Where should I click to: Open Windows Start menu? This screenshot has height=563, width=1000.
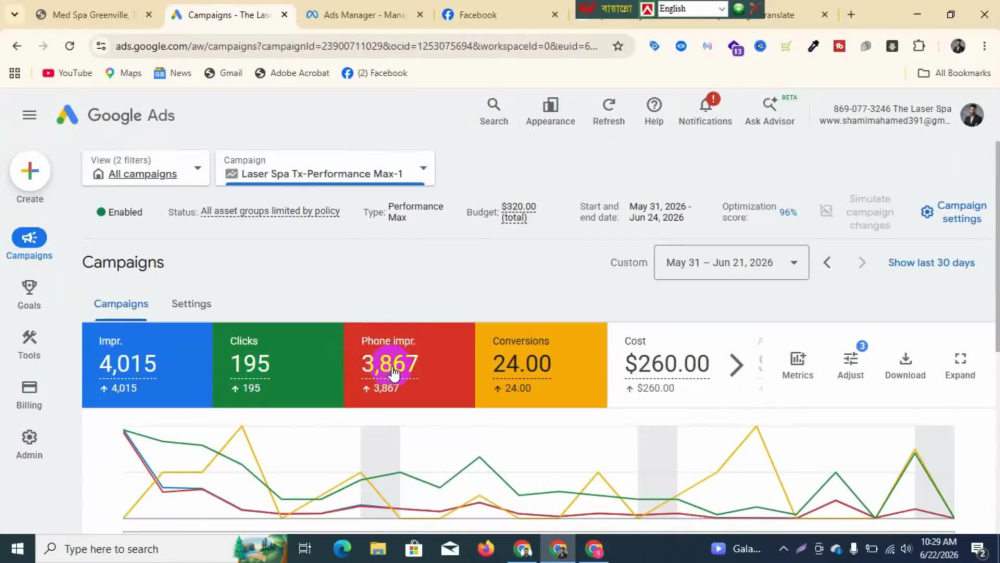click(x=17, y=548)
